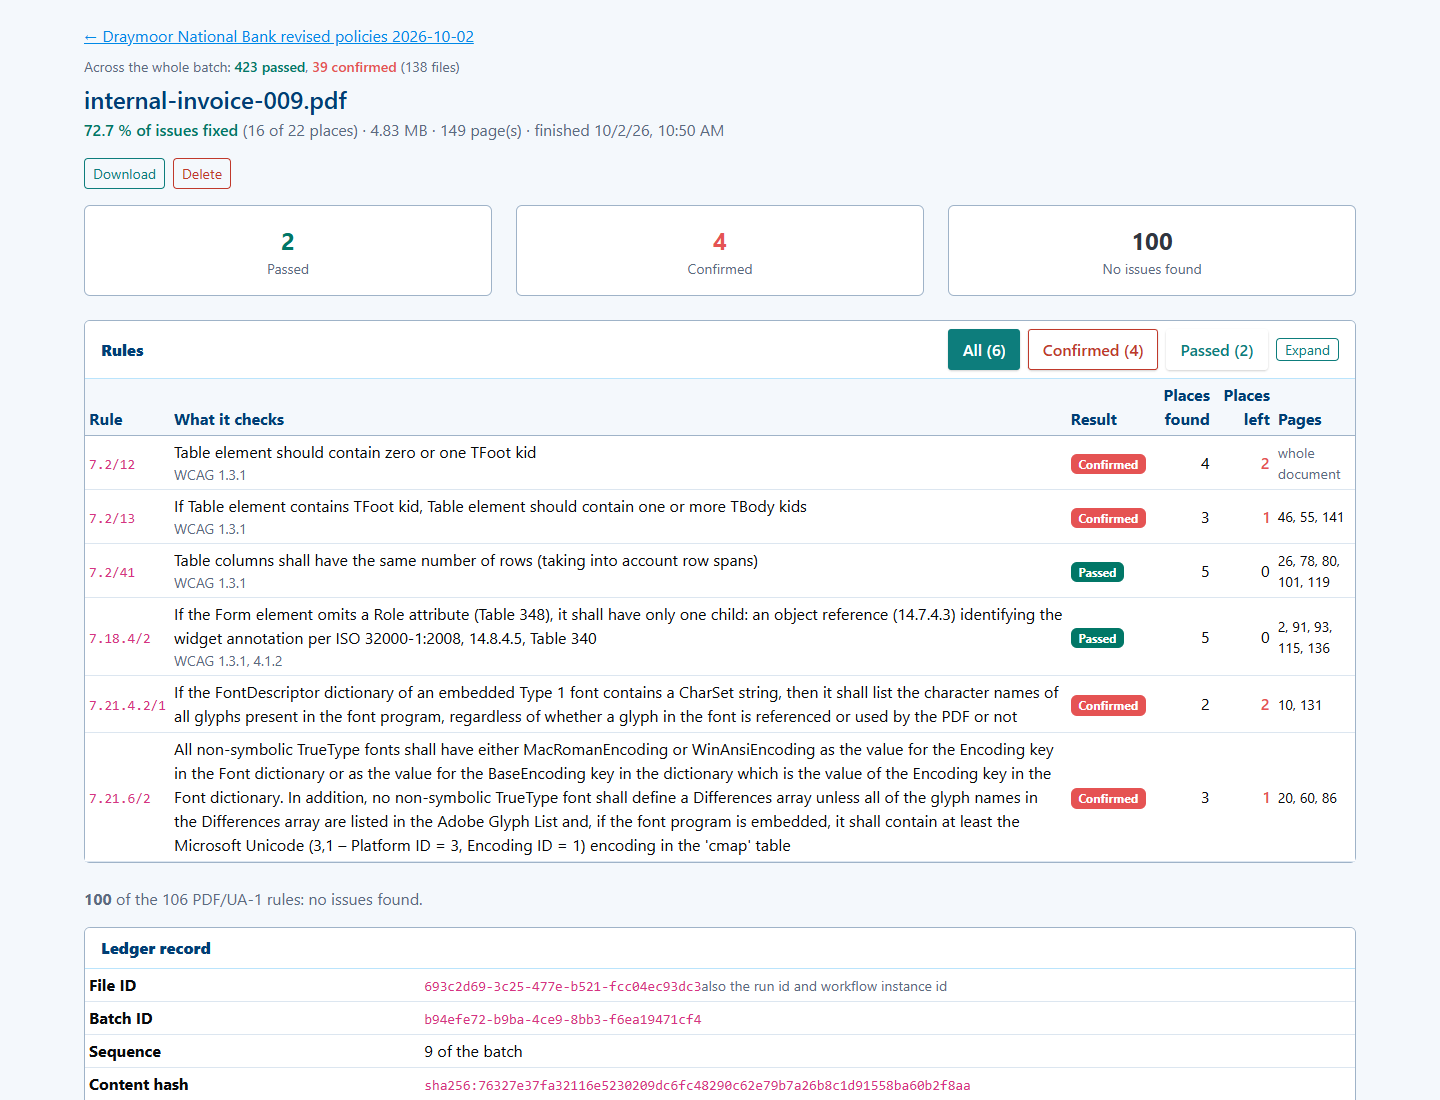Show all 6 rules tab
Image resolution: width=1440 pixels, height=1100 pixels.
click(x=984, y=350)
